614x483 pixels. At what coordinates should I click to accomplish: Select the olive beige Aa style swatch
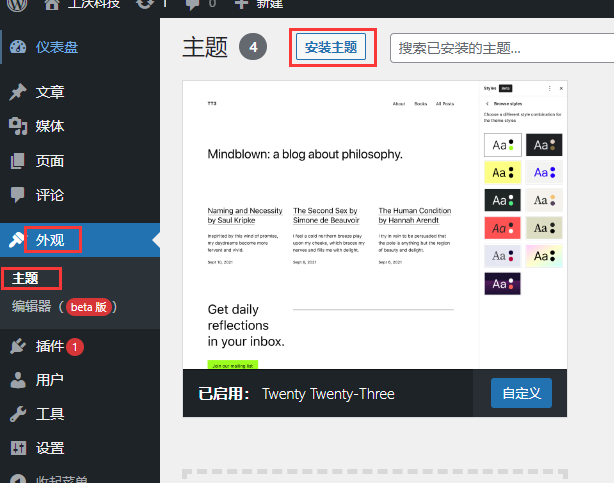544,228
